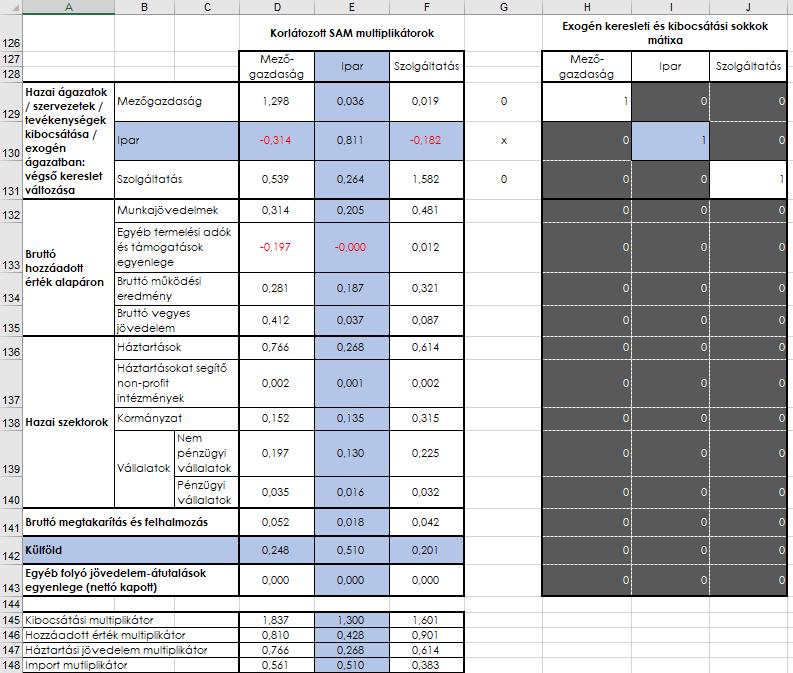Select the cell with value 1,582
This screenshot has height=673, width=793.
point(426,180)
